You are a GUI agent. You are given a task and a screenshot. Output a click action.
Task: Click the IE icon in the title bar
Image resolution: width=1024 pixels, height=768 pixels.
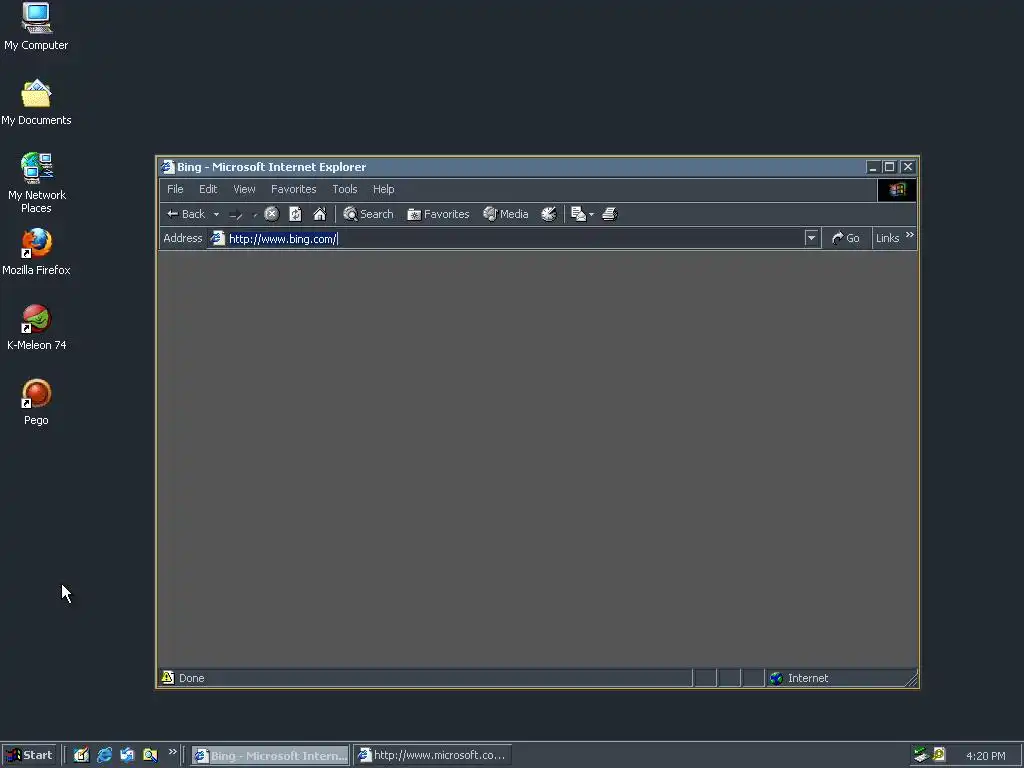point(168,167)
